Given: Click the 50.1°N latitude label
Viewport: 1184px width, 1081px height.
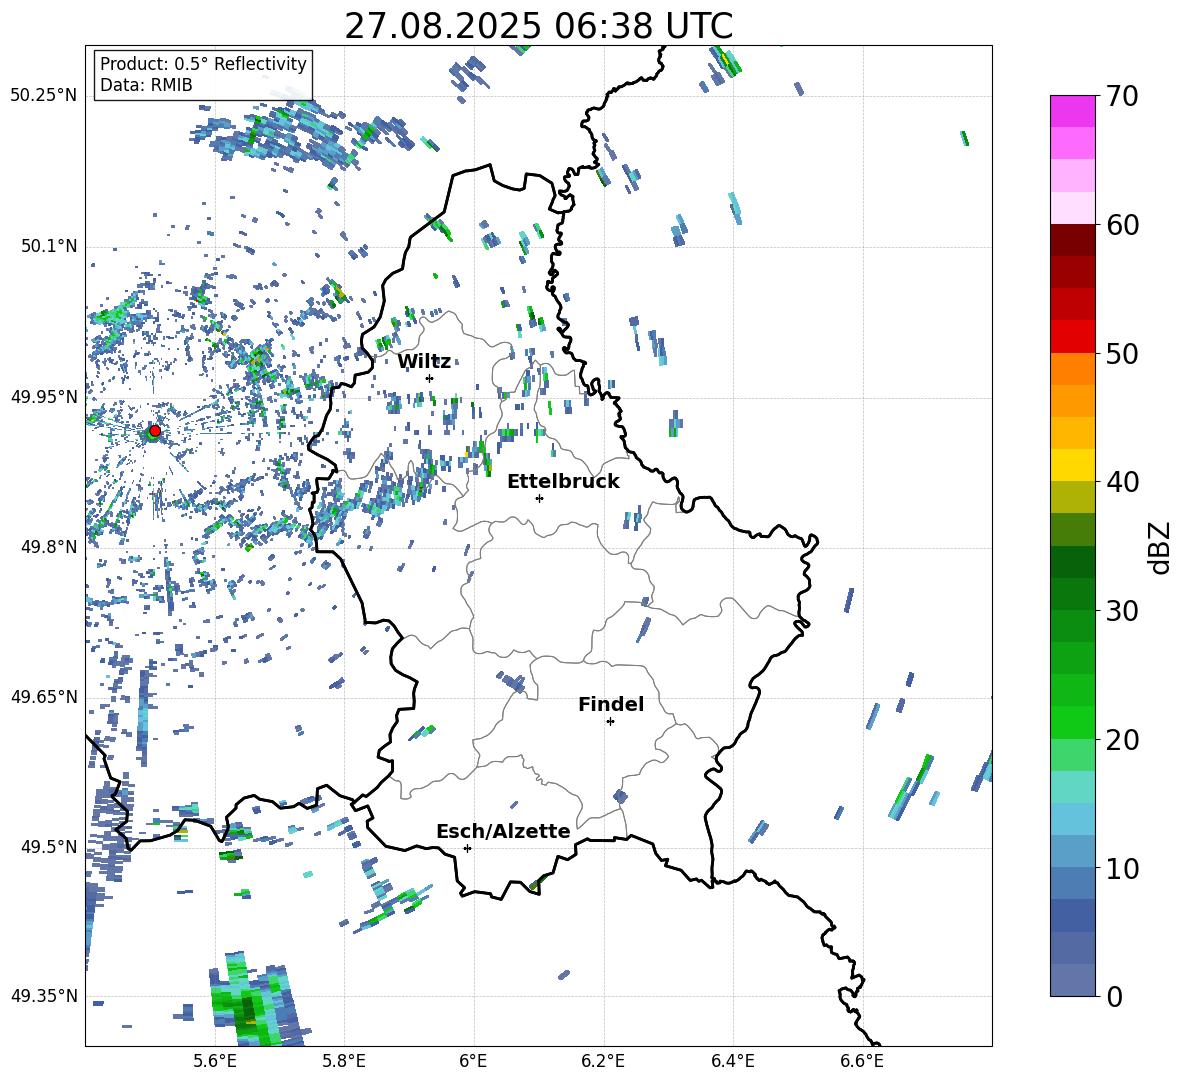Looking at the screenshot, I should [48, 246].
